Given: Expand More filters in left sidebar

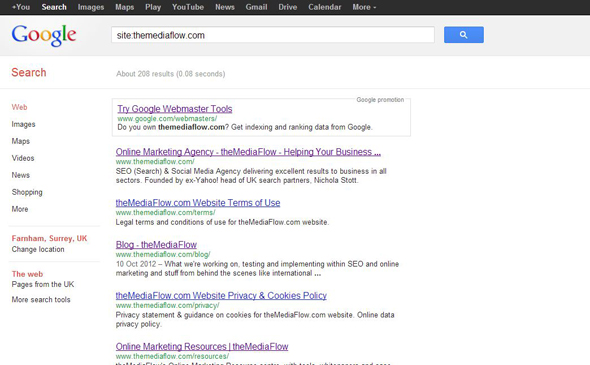Looking at the screenshot, I should 20,209.
